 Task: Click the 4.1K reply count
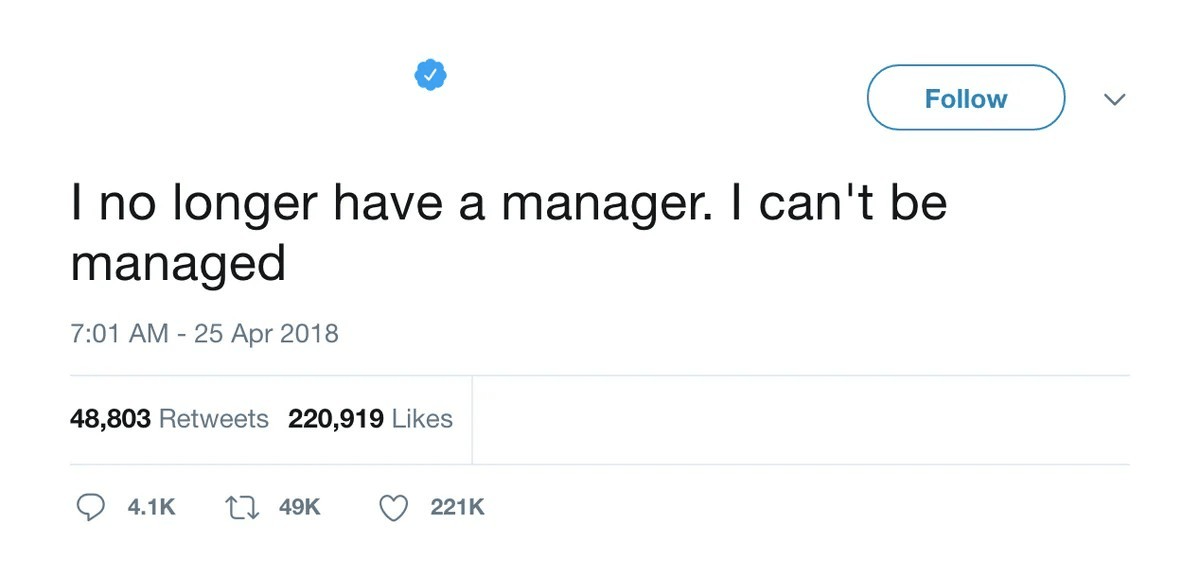[152, 508]
